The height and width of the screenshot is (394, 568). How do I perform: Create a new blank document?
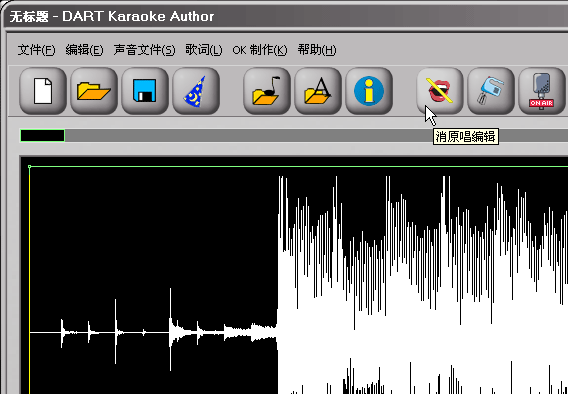pos(43,91)
